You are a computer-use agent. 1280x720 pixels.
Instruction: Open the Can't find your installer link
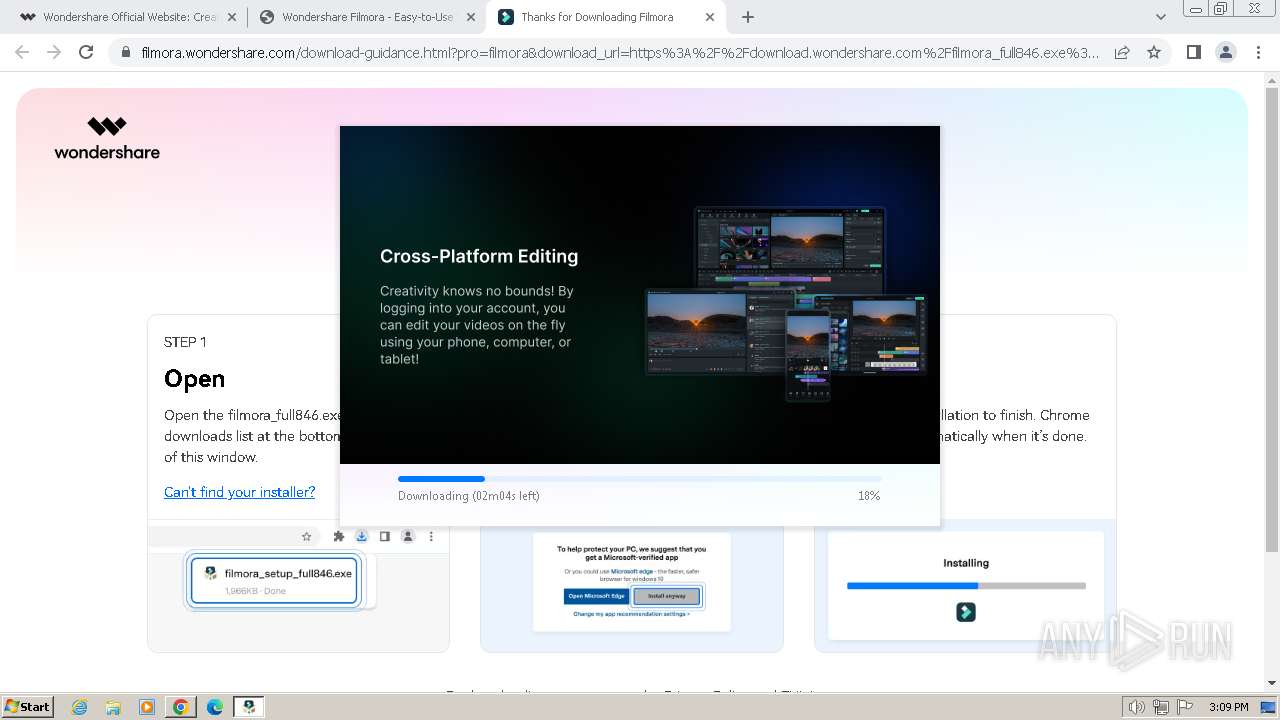239,492
